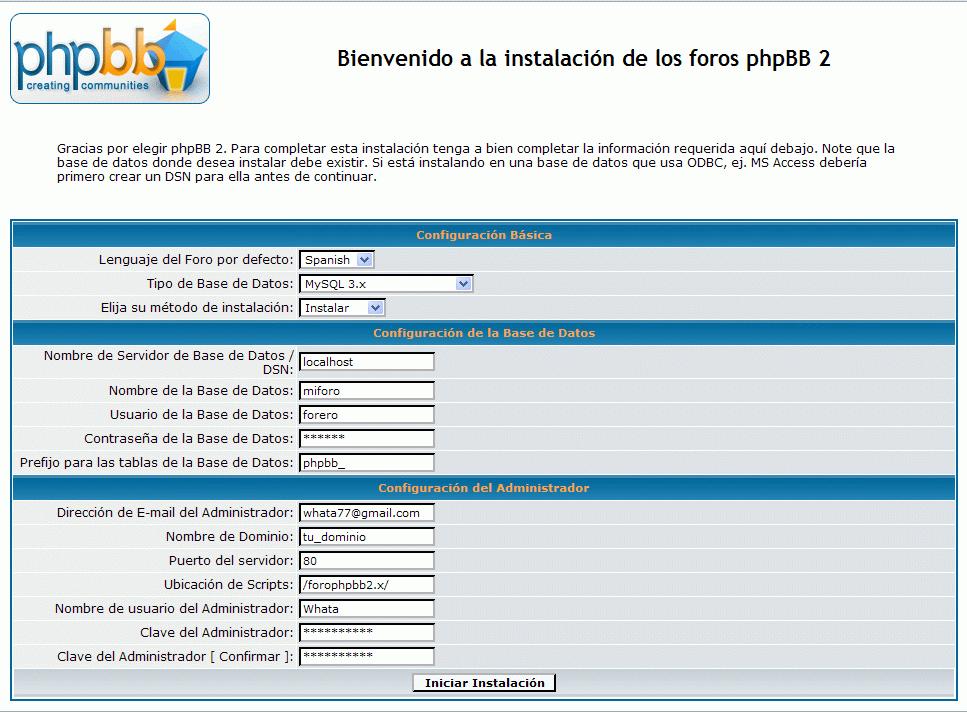Click the Dirección de E-mail del Administrador label
Viewport: 967px width, 712px height.
pos(175,512)
